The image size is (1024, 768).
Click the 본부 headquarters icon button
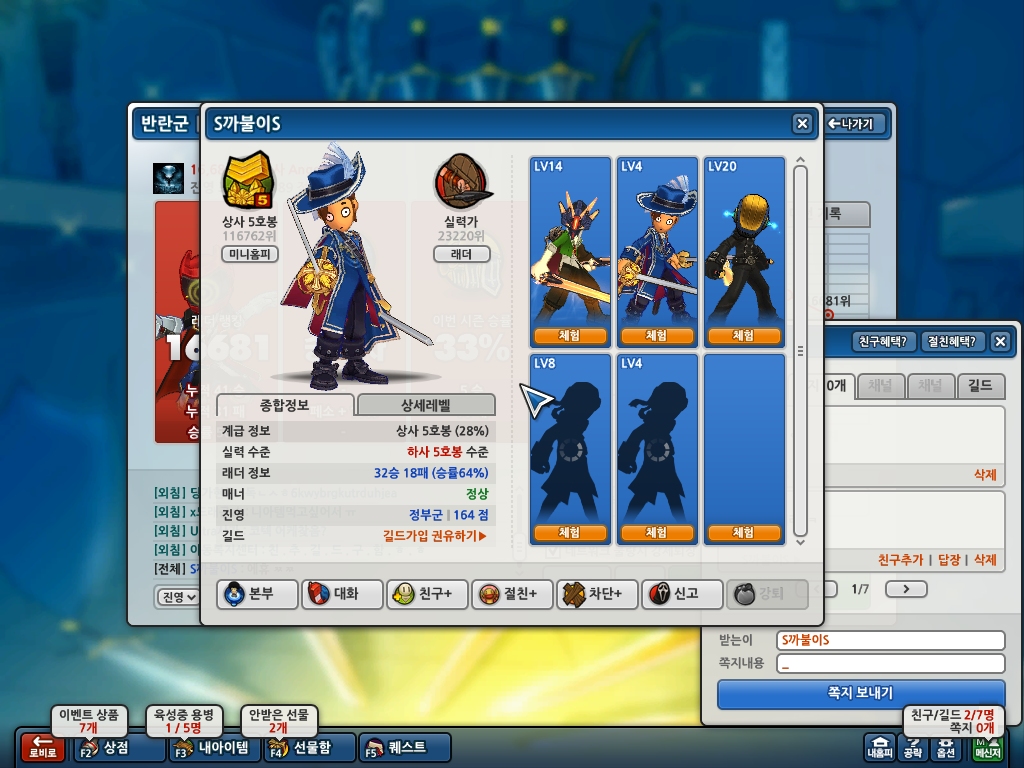click(257, 594)
